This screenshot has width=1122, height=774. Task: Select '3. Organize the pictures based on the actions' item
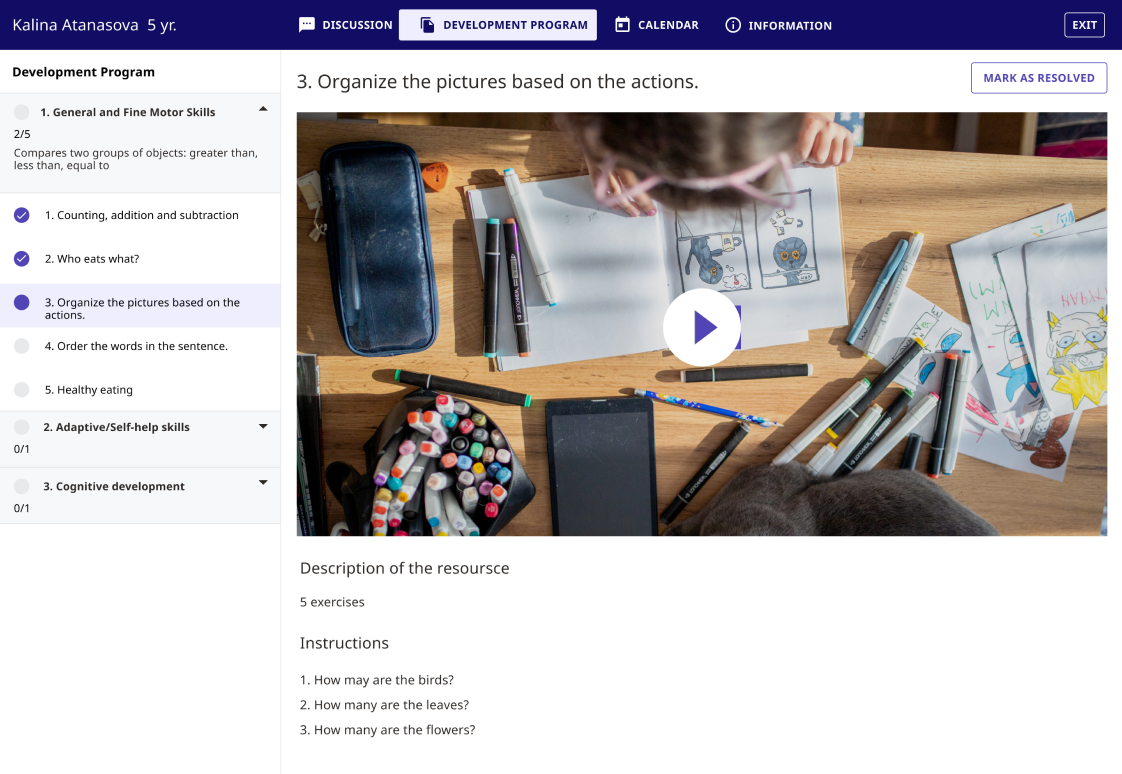coord(140,306)
